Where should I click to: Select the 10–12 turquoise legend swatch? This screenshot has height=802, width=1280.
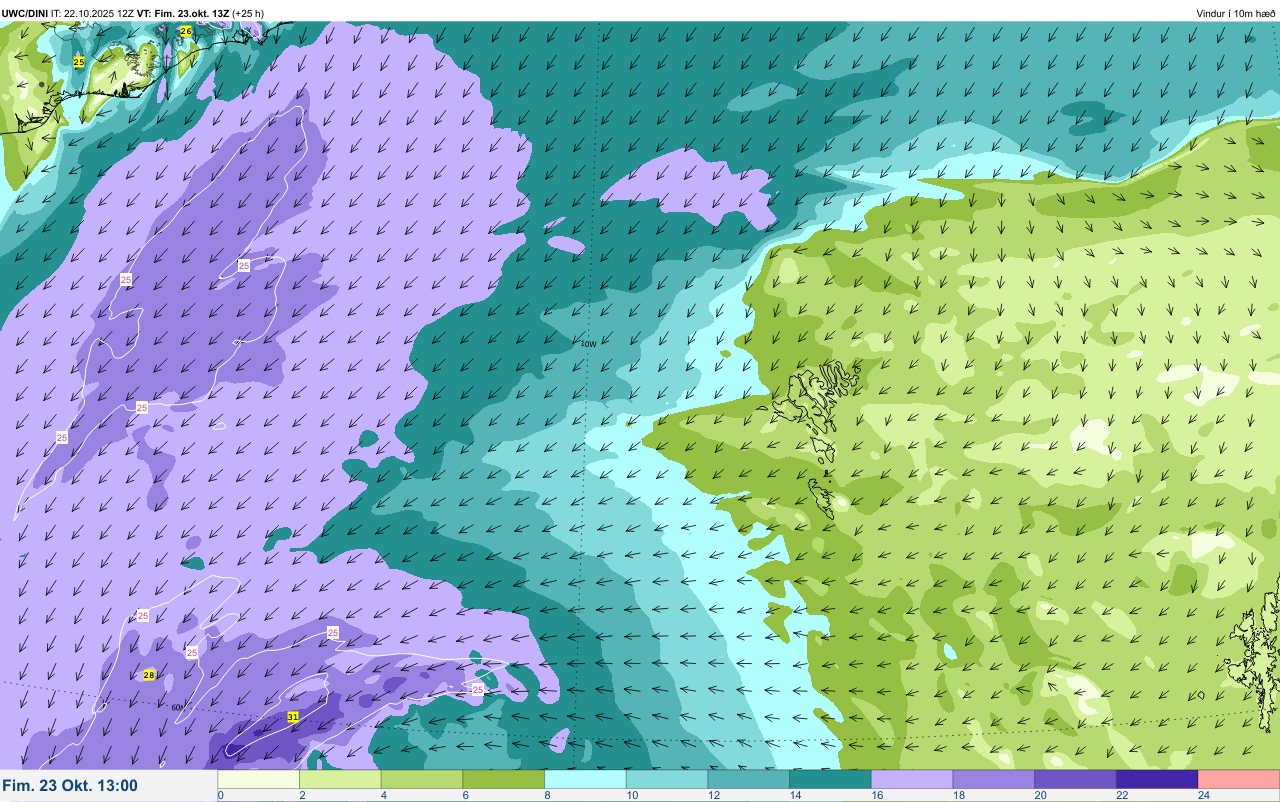[667, 779]
